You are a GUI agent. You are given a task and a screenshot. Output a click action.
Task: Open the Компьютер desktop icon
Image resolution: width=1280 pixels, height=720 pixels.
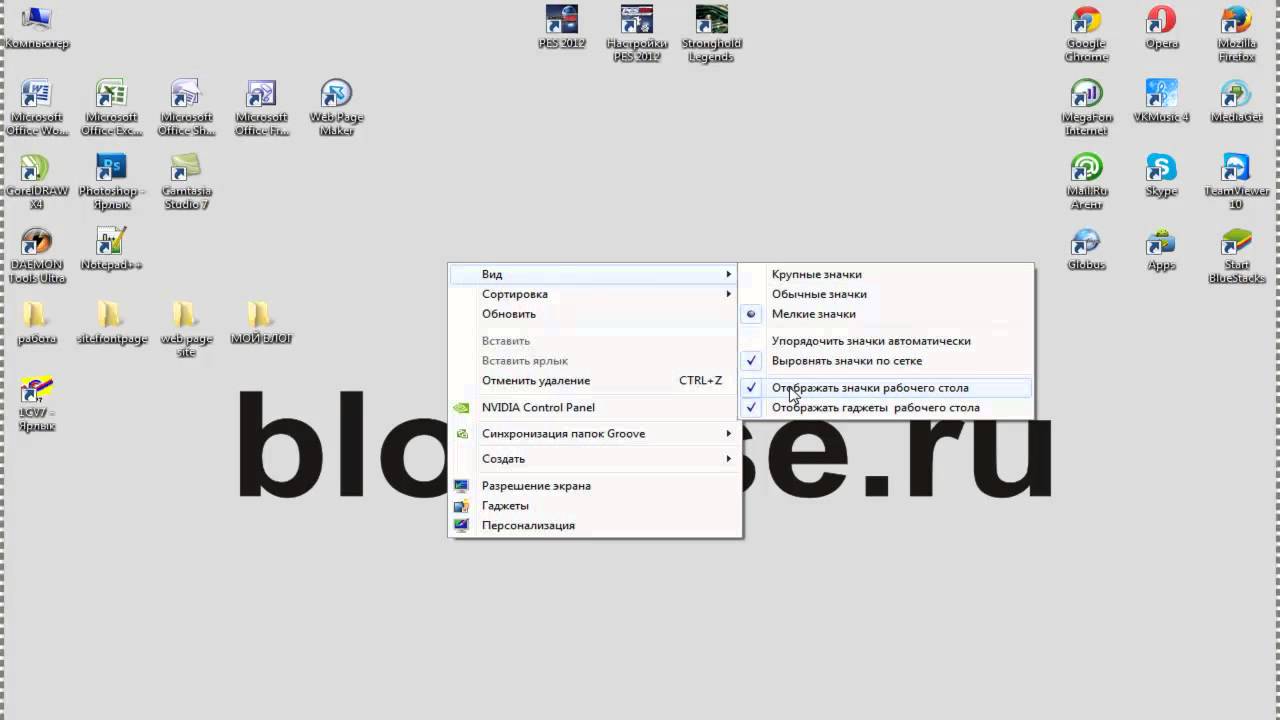[37, 28]
